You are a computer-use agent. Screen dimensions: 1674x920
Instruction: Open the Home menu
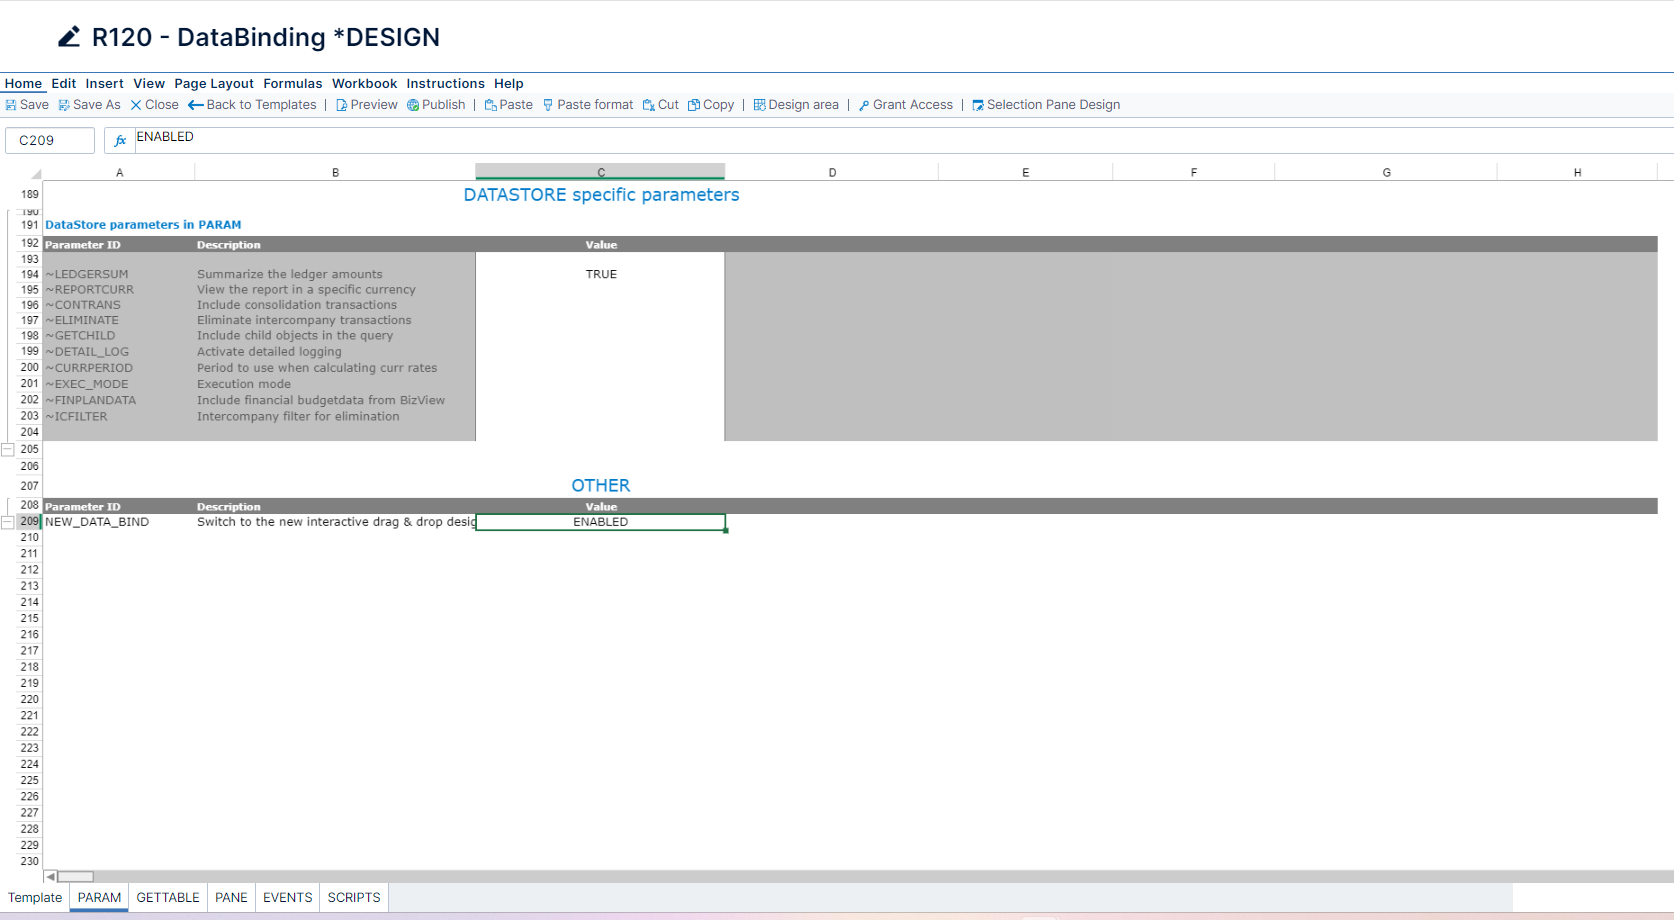click(23, 84)
